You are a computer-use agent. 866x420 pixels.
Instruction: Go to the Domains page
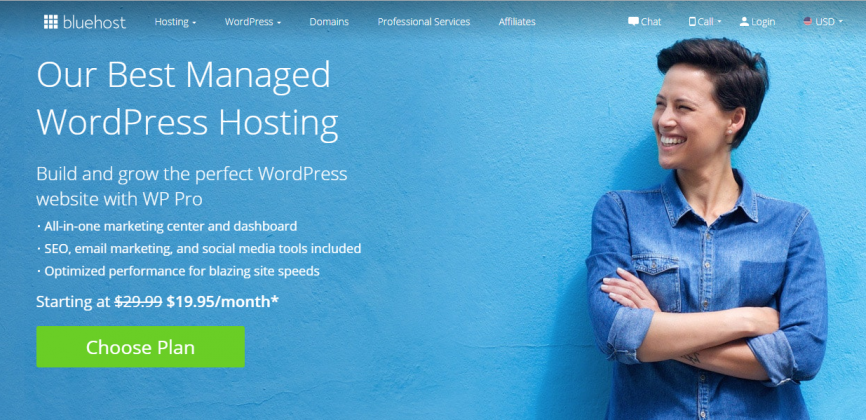click(x=329, y=22)
